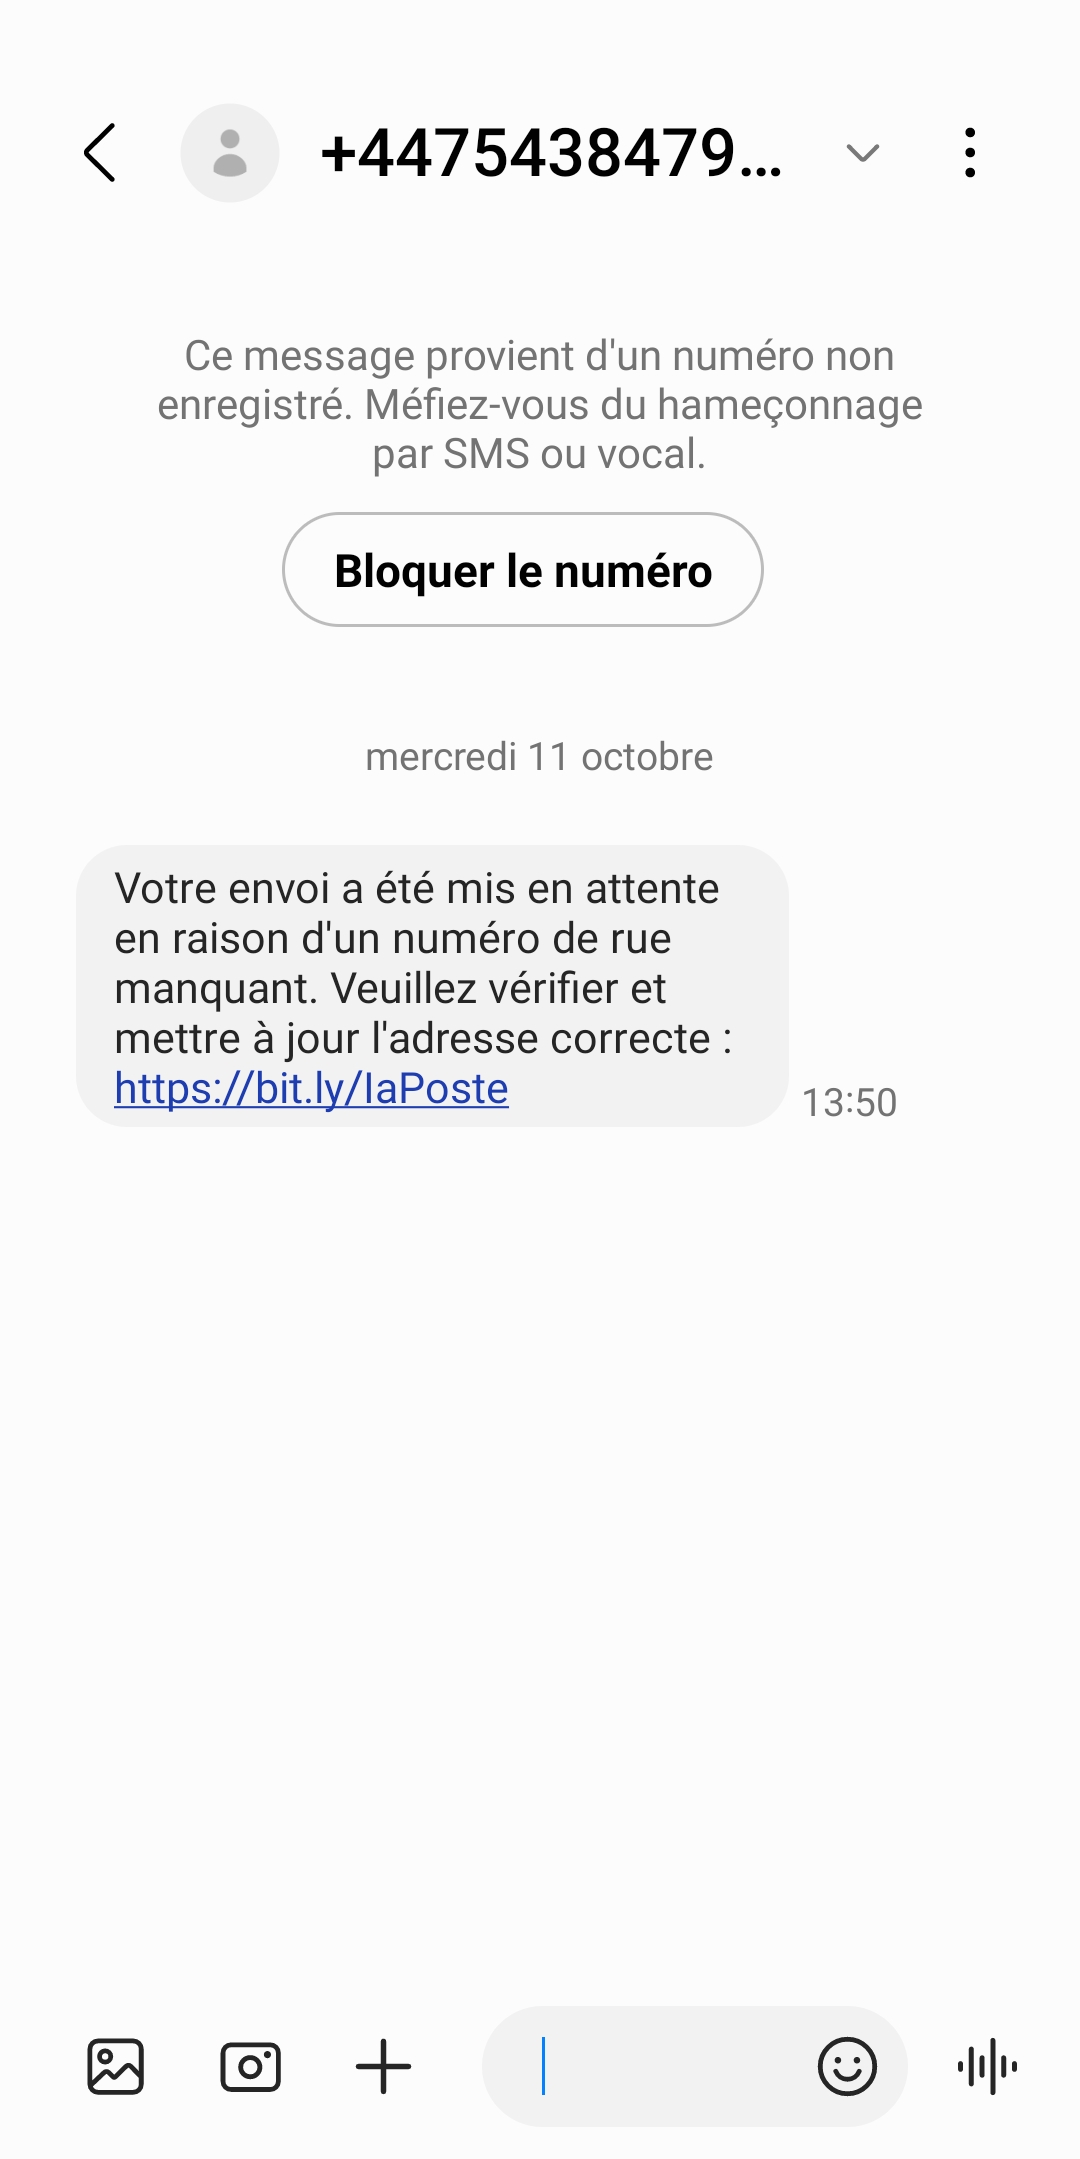
Task: Open the emoji smiley picker
Action: (x=847, y=2066)
